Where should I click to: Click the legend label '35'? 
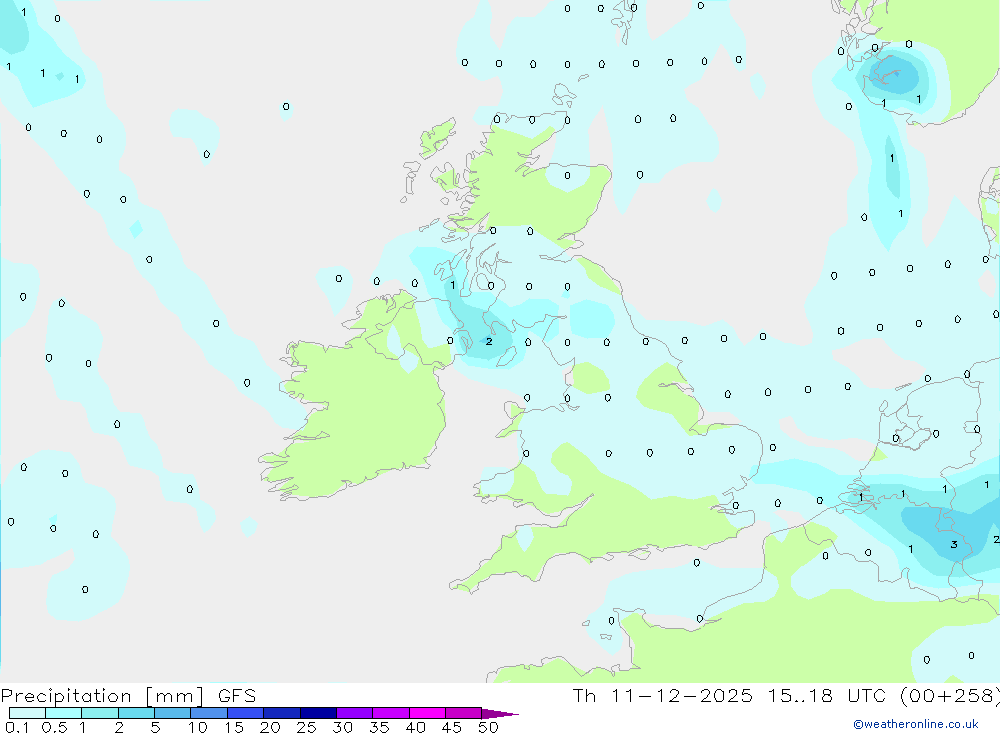(x=379, y=727)
